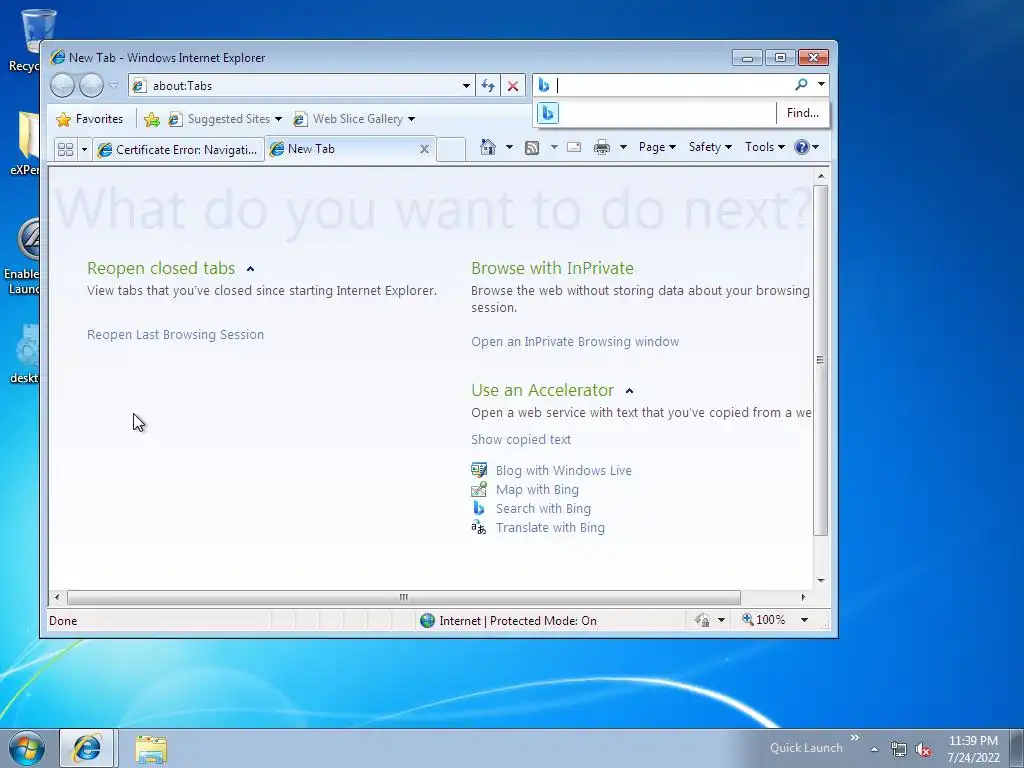Open the tab list dropdown arrow
This screenshot has height=768, width=1024.
[84, 150]
